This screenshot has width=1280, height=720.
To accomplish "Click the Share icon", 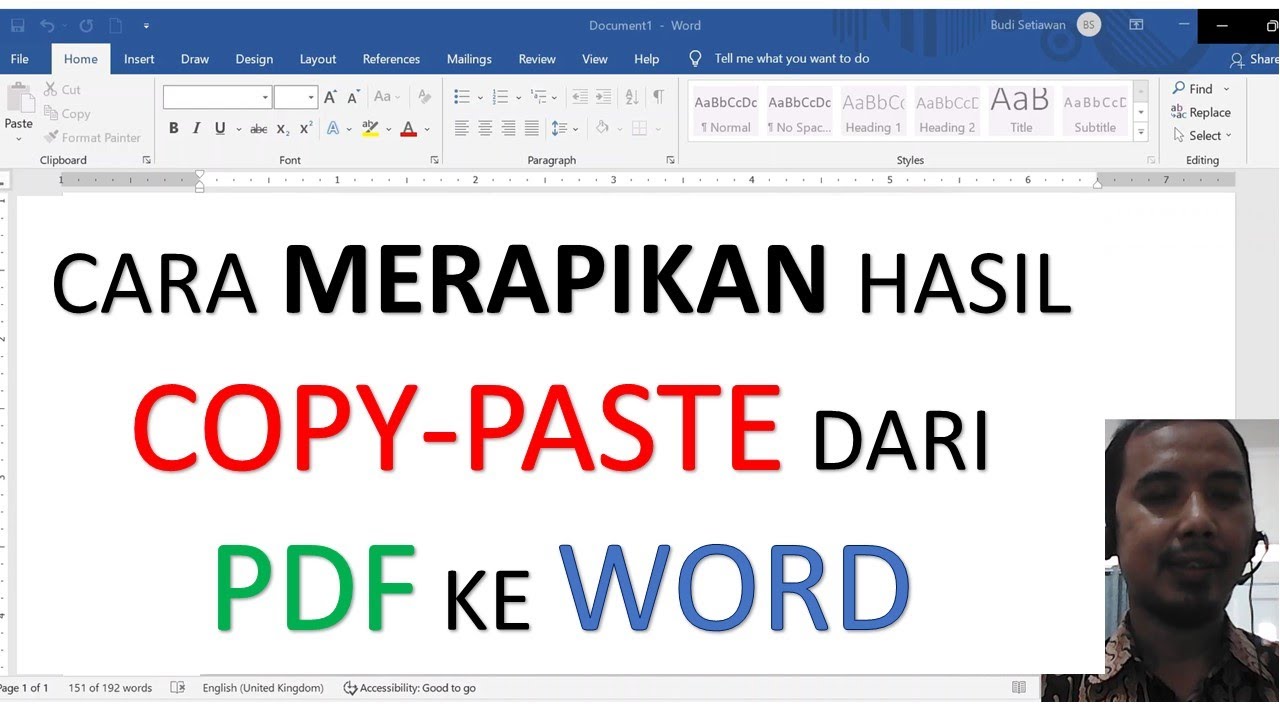I will coord(1254,59).
